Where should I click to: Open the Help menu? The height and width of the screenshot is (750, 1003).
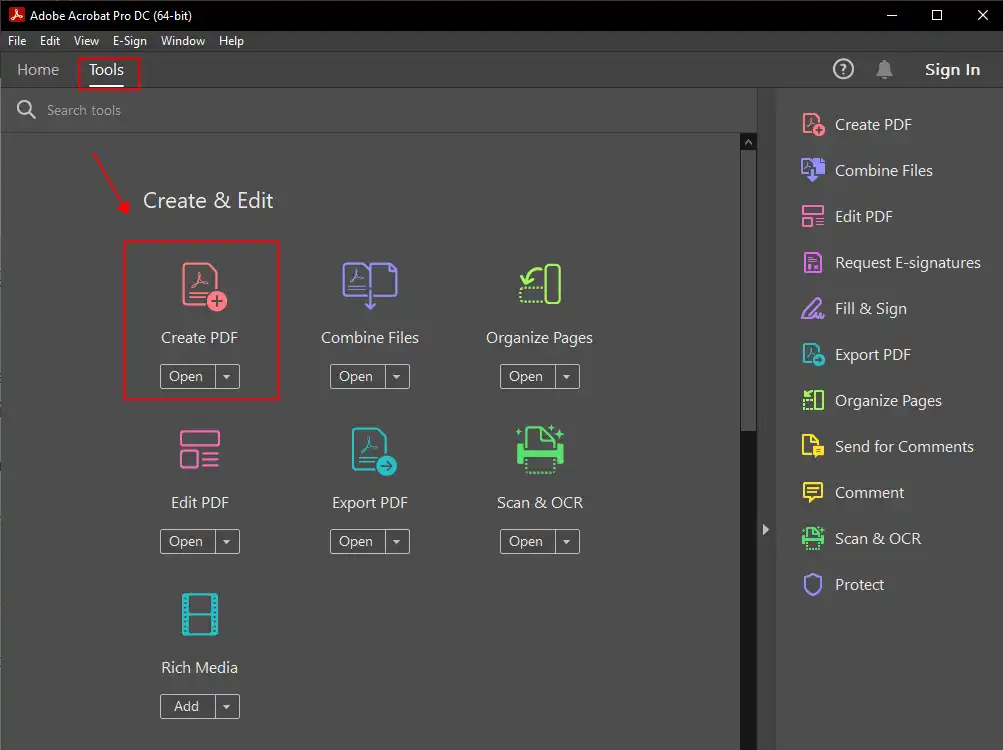pos(232,41)
